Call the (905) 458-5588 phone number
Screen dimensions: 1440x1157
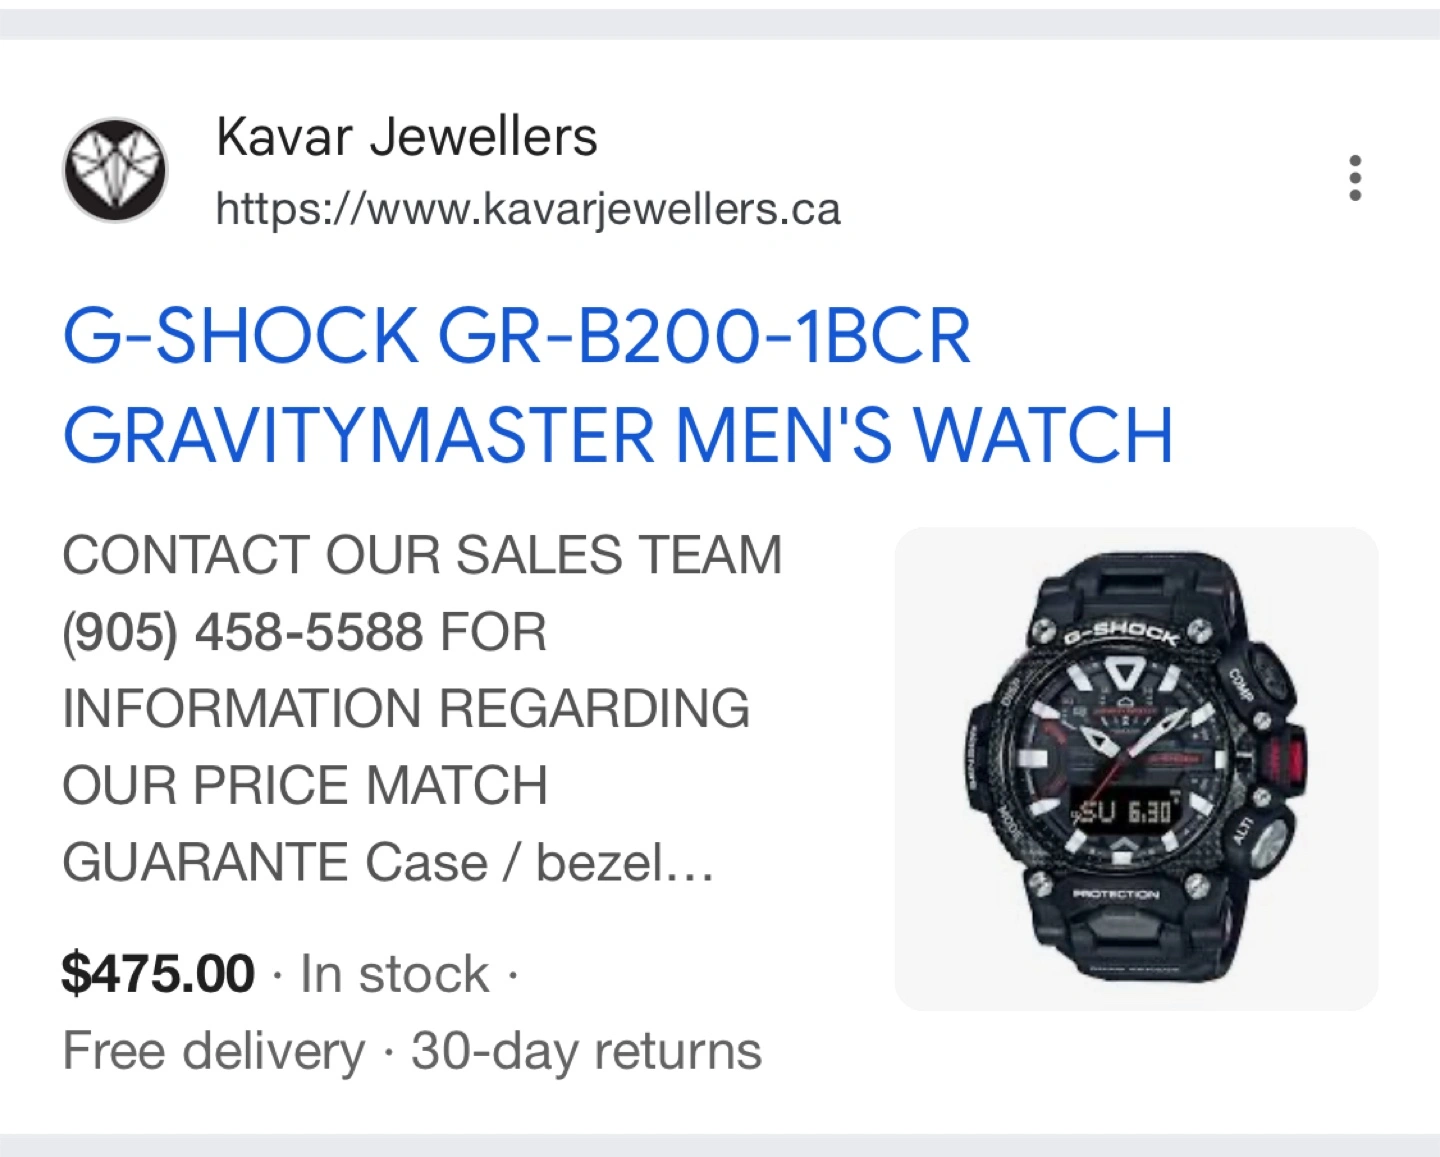click(x=242, y=632)
